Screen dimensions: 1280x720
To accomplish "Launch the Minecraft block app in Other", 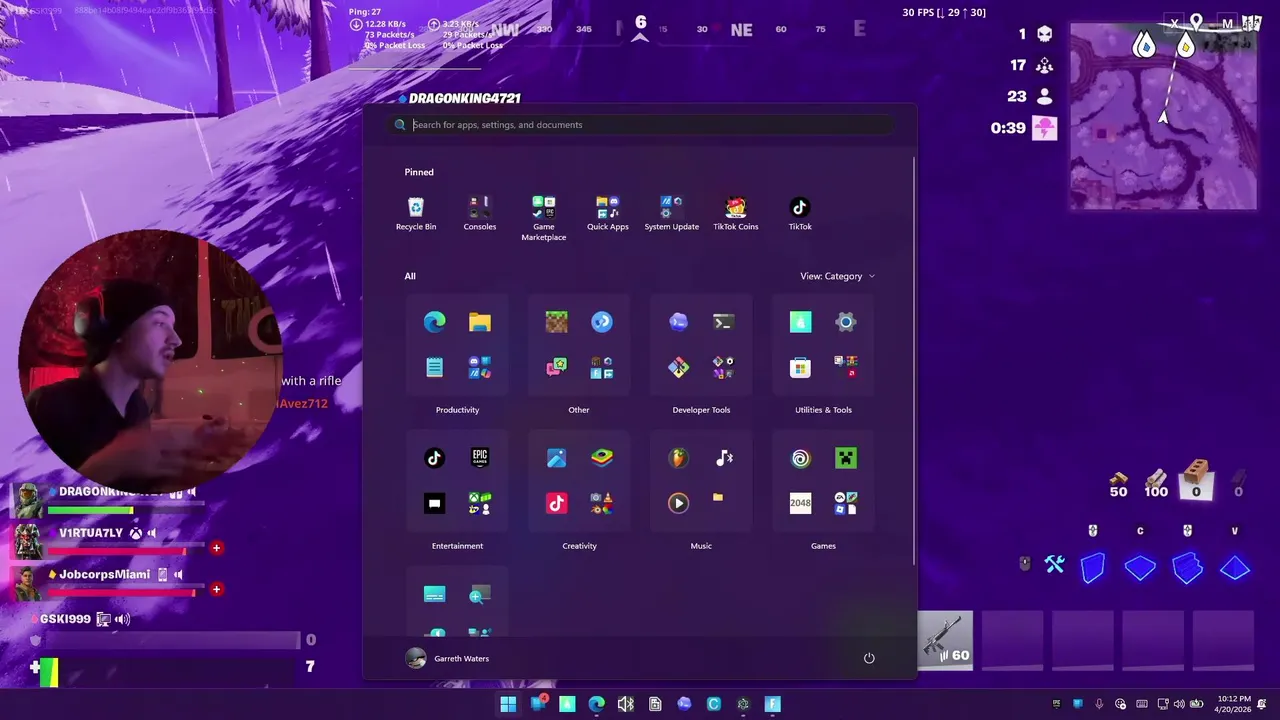I will pyautogui.click(x=556, y=322).
